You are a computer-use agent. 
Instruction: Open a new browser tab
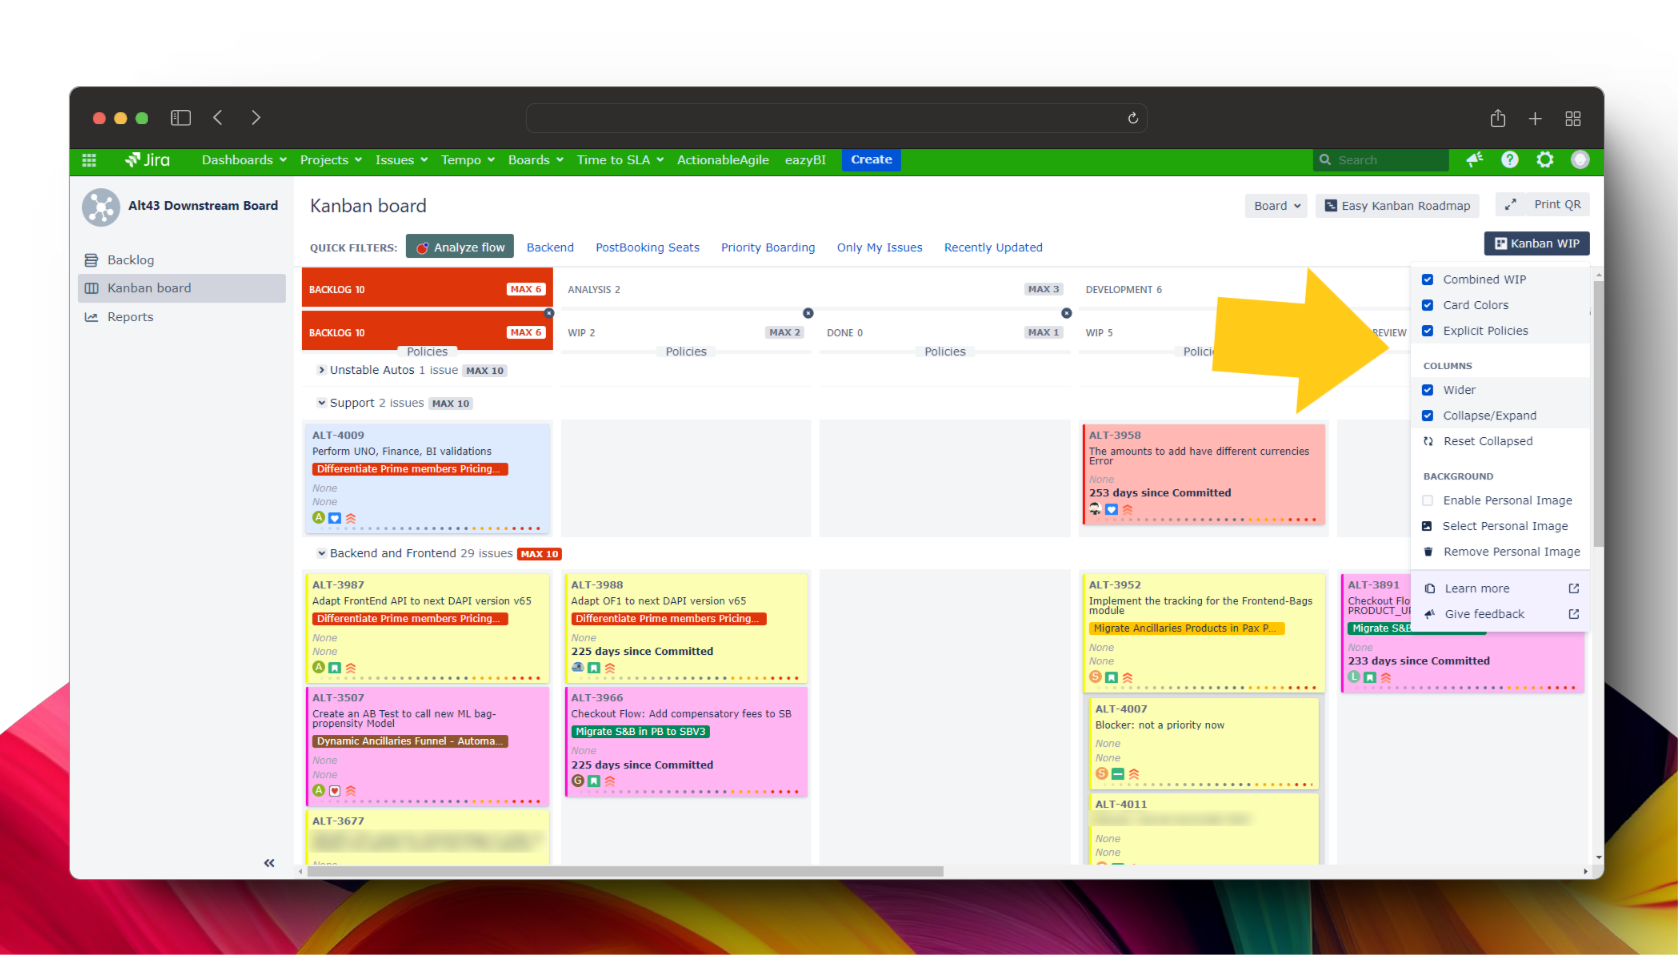click(x=1535, y=119)
